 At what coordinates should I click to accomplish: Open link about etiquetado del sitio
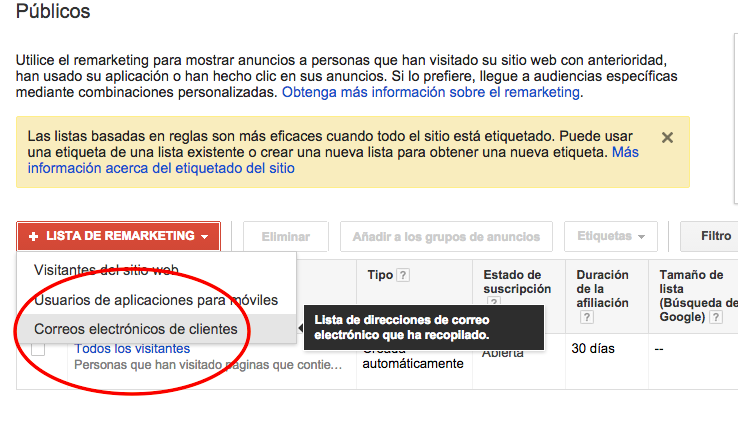161,168
